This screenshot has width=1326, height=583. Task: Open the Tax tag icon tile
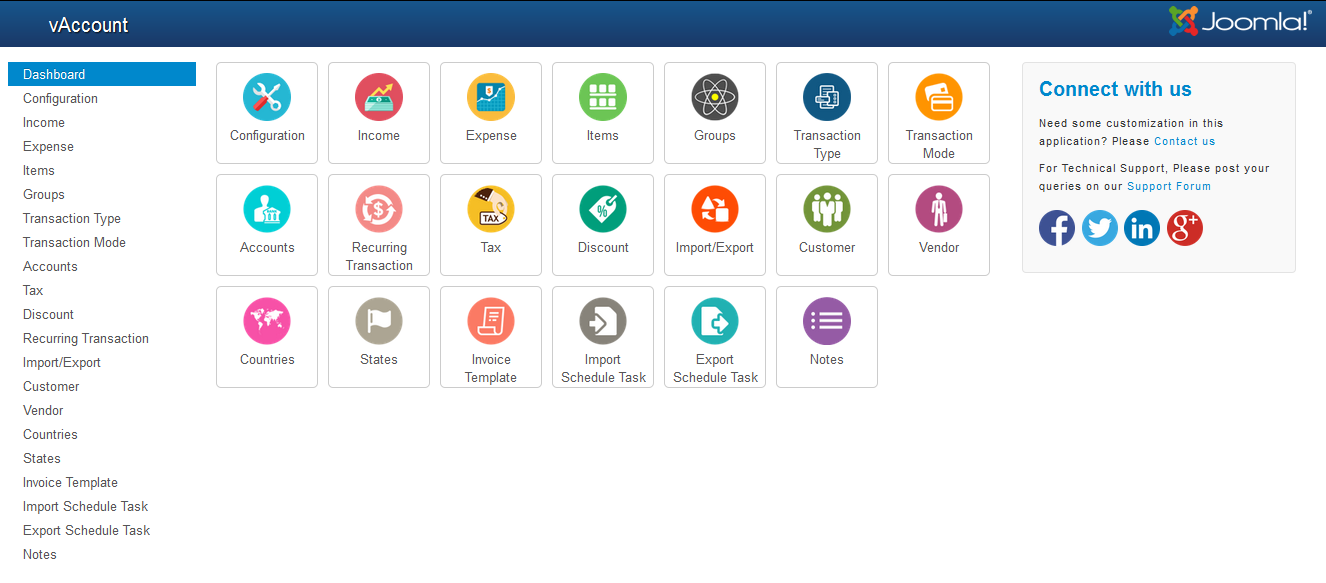click(491, 225)
